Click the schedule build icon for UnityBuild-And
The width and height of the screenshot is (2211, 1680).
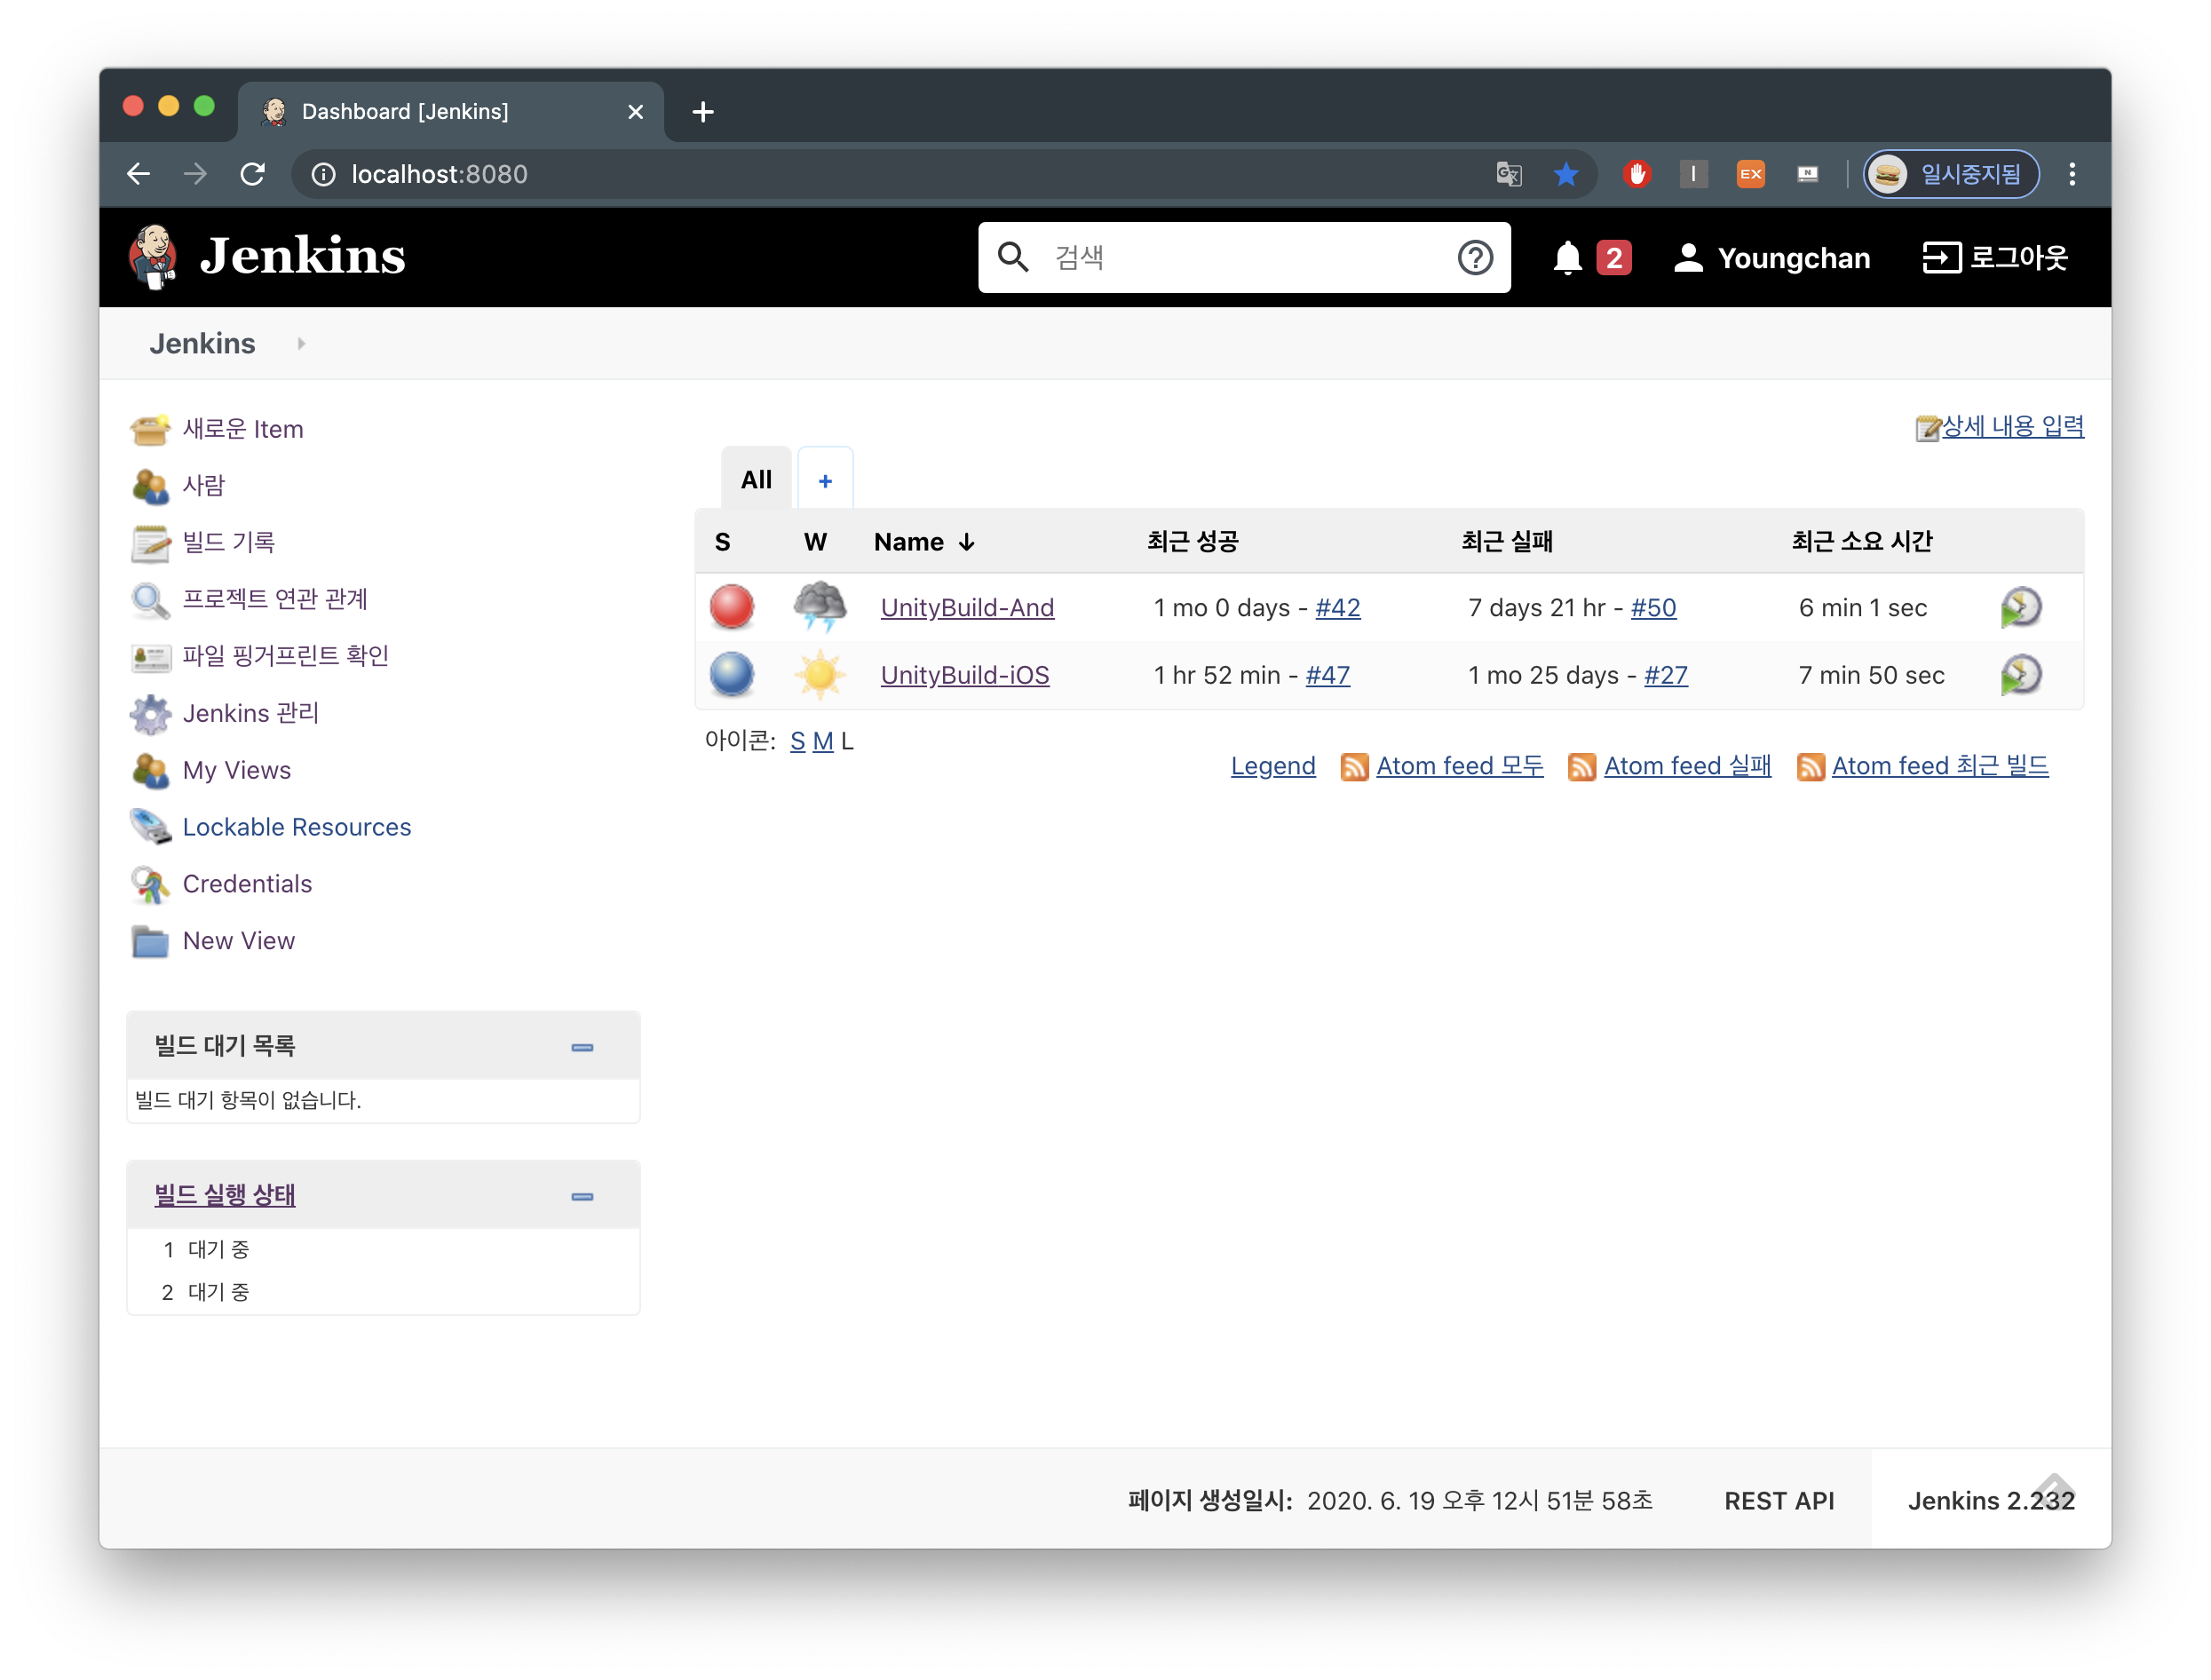pos(2020,607)
